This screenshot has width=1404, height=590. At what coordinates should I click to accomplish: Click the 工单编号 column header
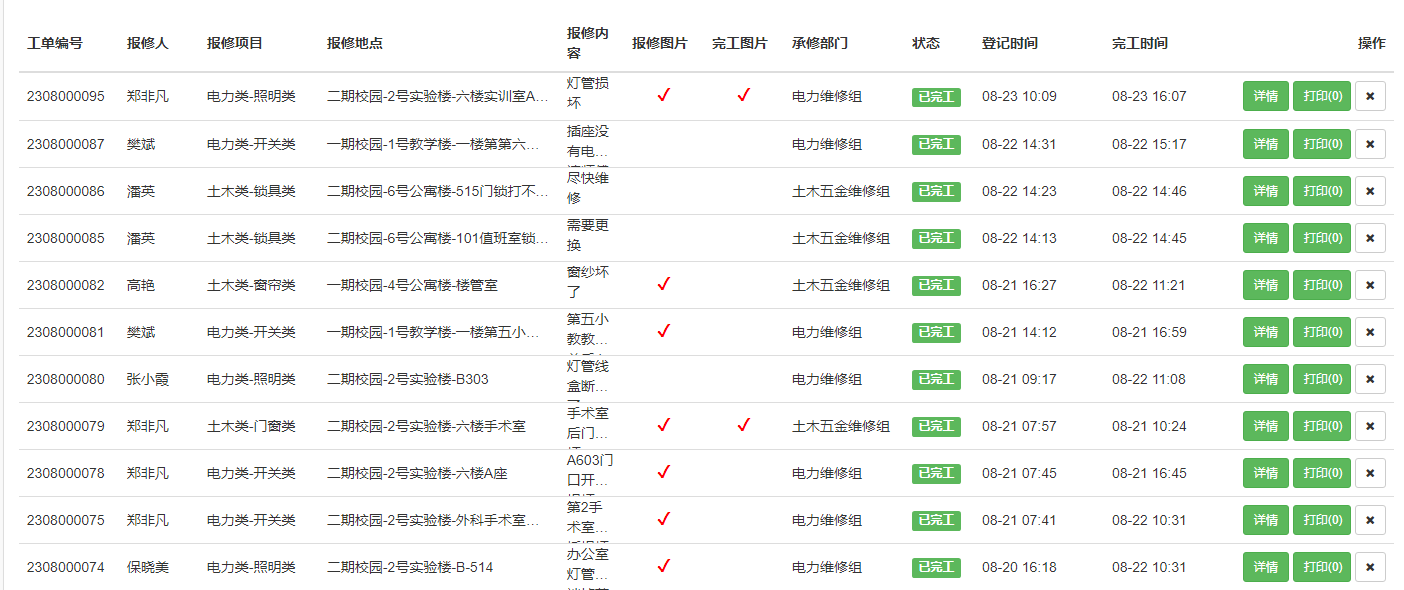point(55,43)
